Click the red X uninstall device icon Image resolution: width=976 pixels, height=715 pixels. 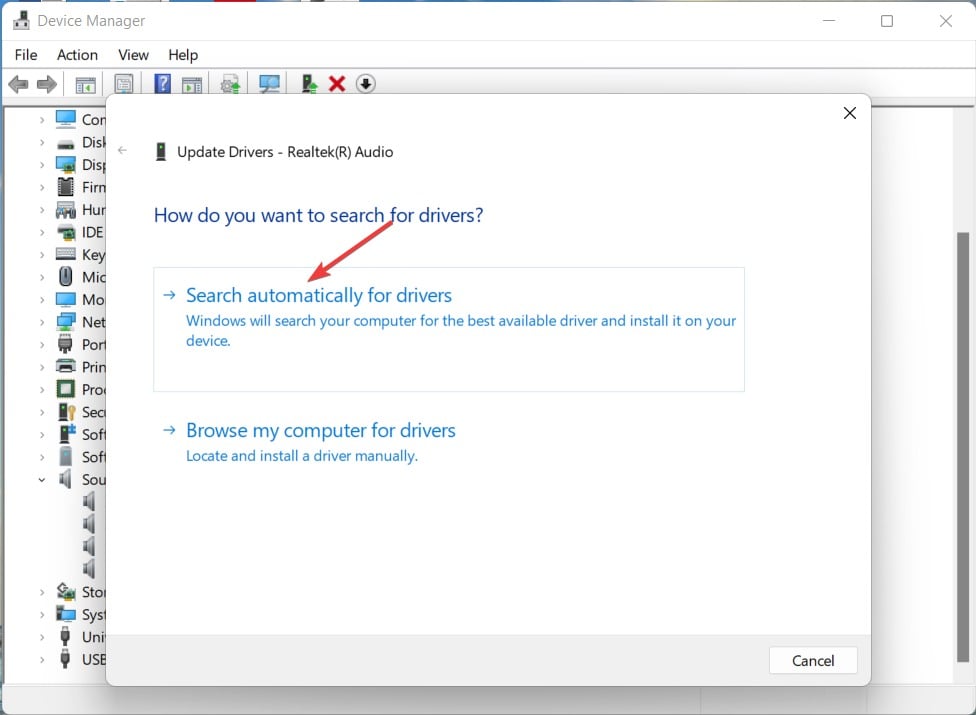pos(337,83)
